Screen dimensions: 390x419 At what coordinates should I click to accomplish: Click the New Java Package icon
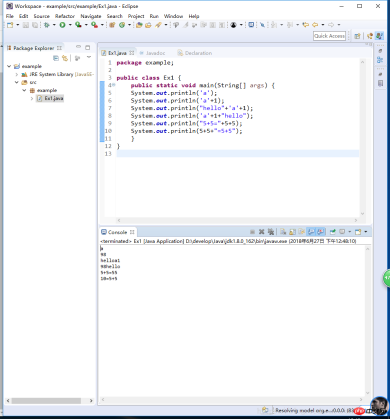coord(112,25)
